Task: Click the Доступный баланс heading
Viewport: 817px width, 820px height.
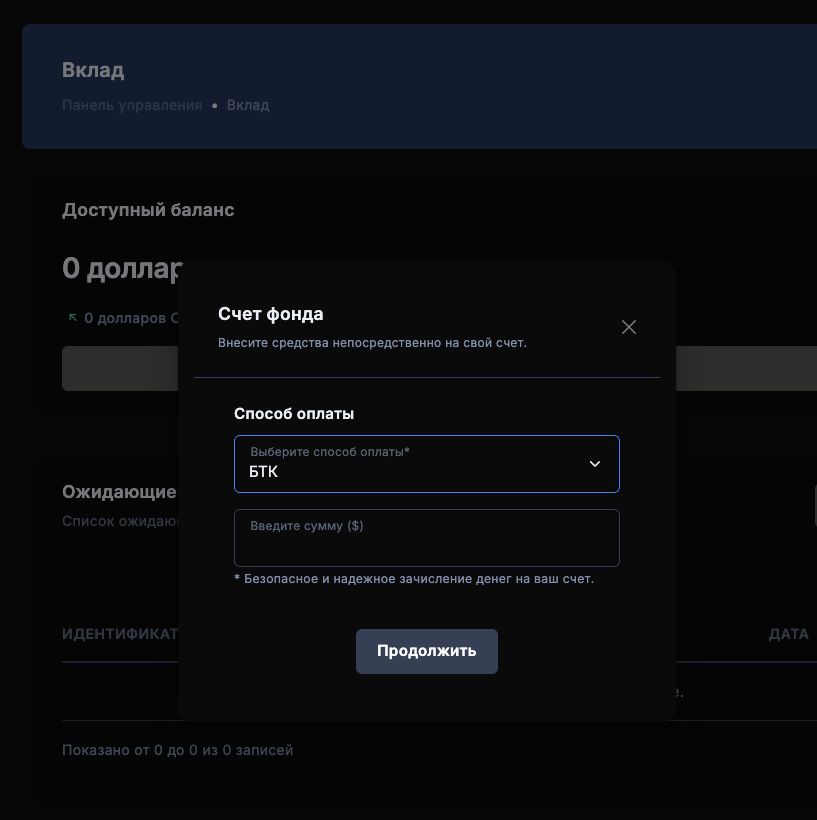Action: (148, 210)
